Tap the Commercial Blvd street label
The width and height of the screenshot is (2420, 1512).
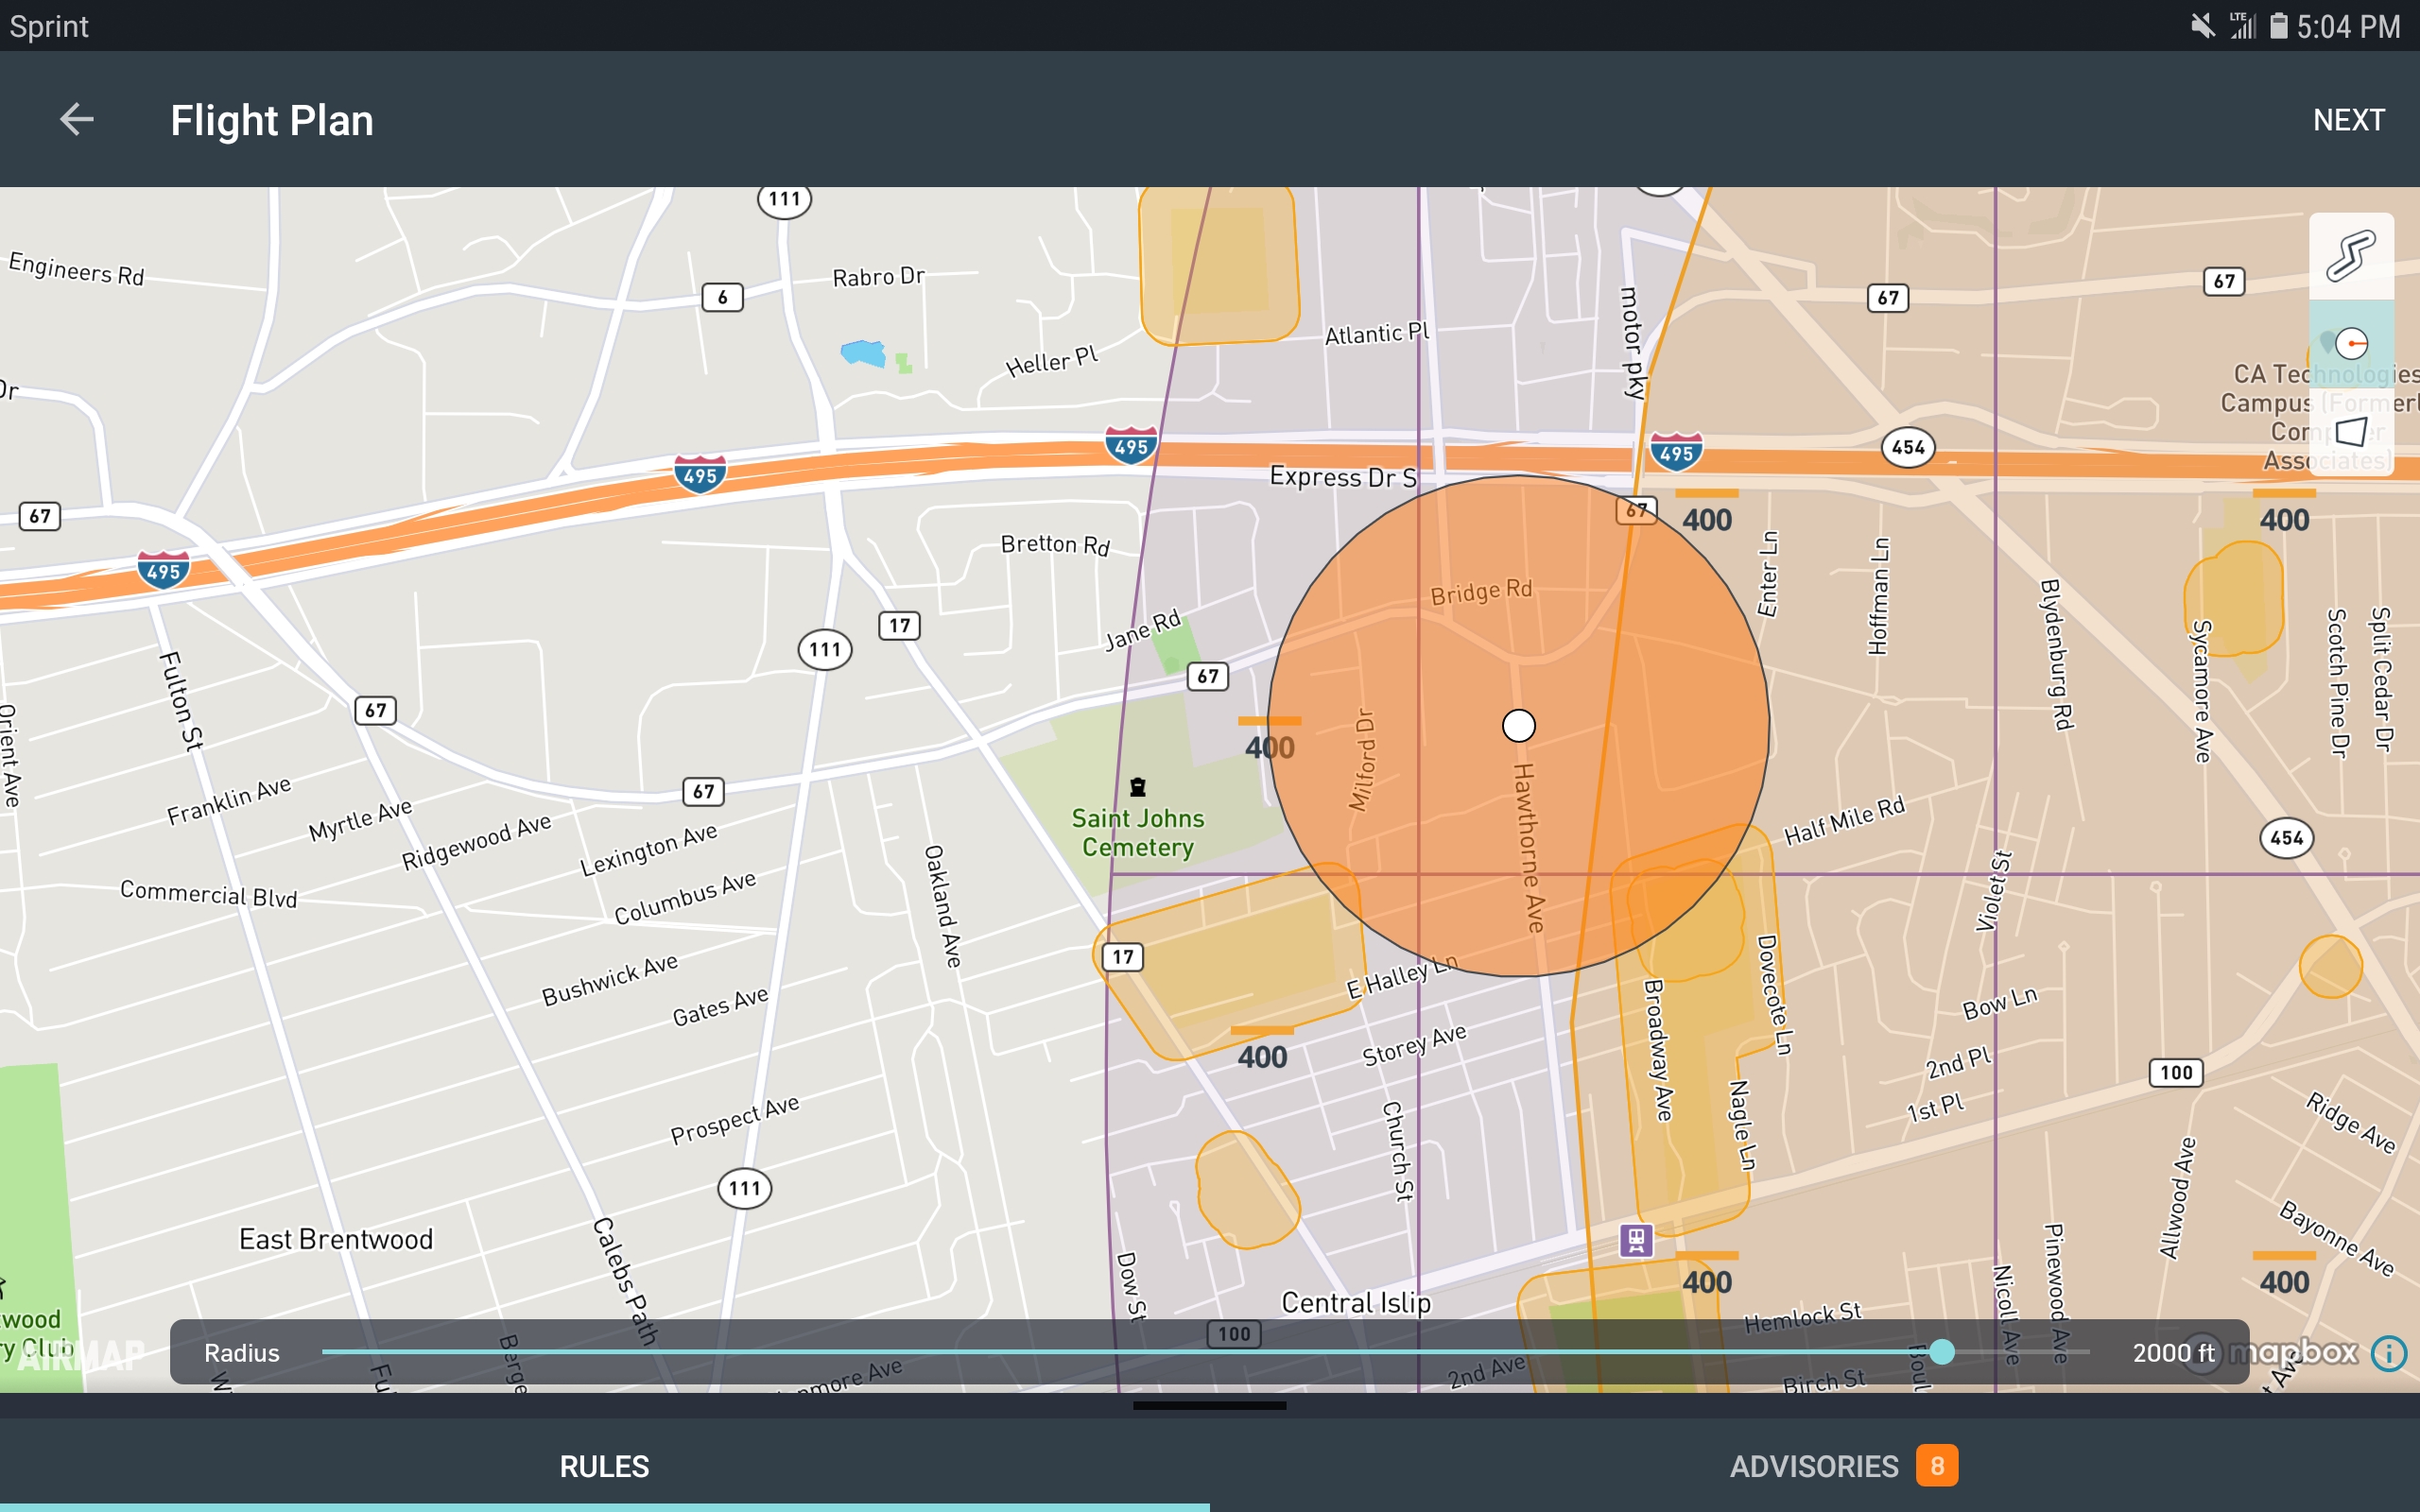tap(209, 893)
